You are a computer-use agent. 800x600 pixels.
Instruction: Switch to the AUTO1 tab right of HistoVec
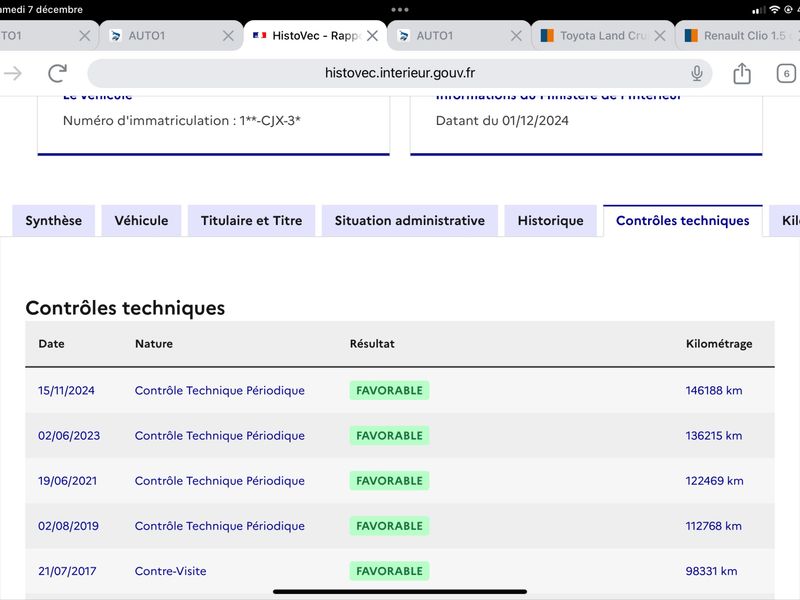click(x=459, y=36)
